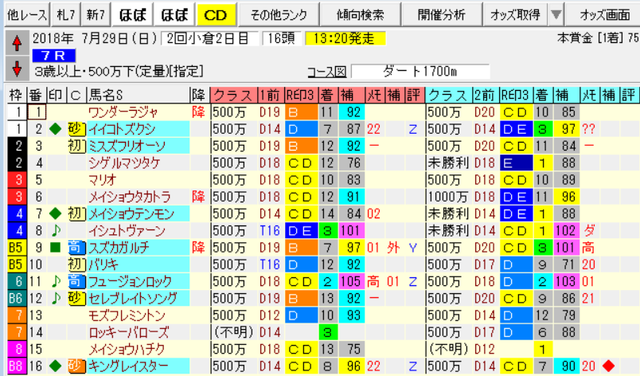Click the green square mark for スズカガルチ

[x=55, y=247]
